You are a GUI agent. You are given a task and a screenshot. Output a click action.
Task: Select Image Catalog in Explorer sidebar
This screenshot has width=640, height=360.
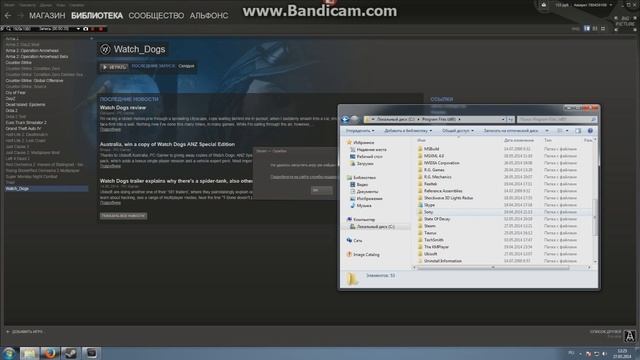pos(363,255)
